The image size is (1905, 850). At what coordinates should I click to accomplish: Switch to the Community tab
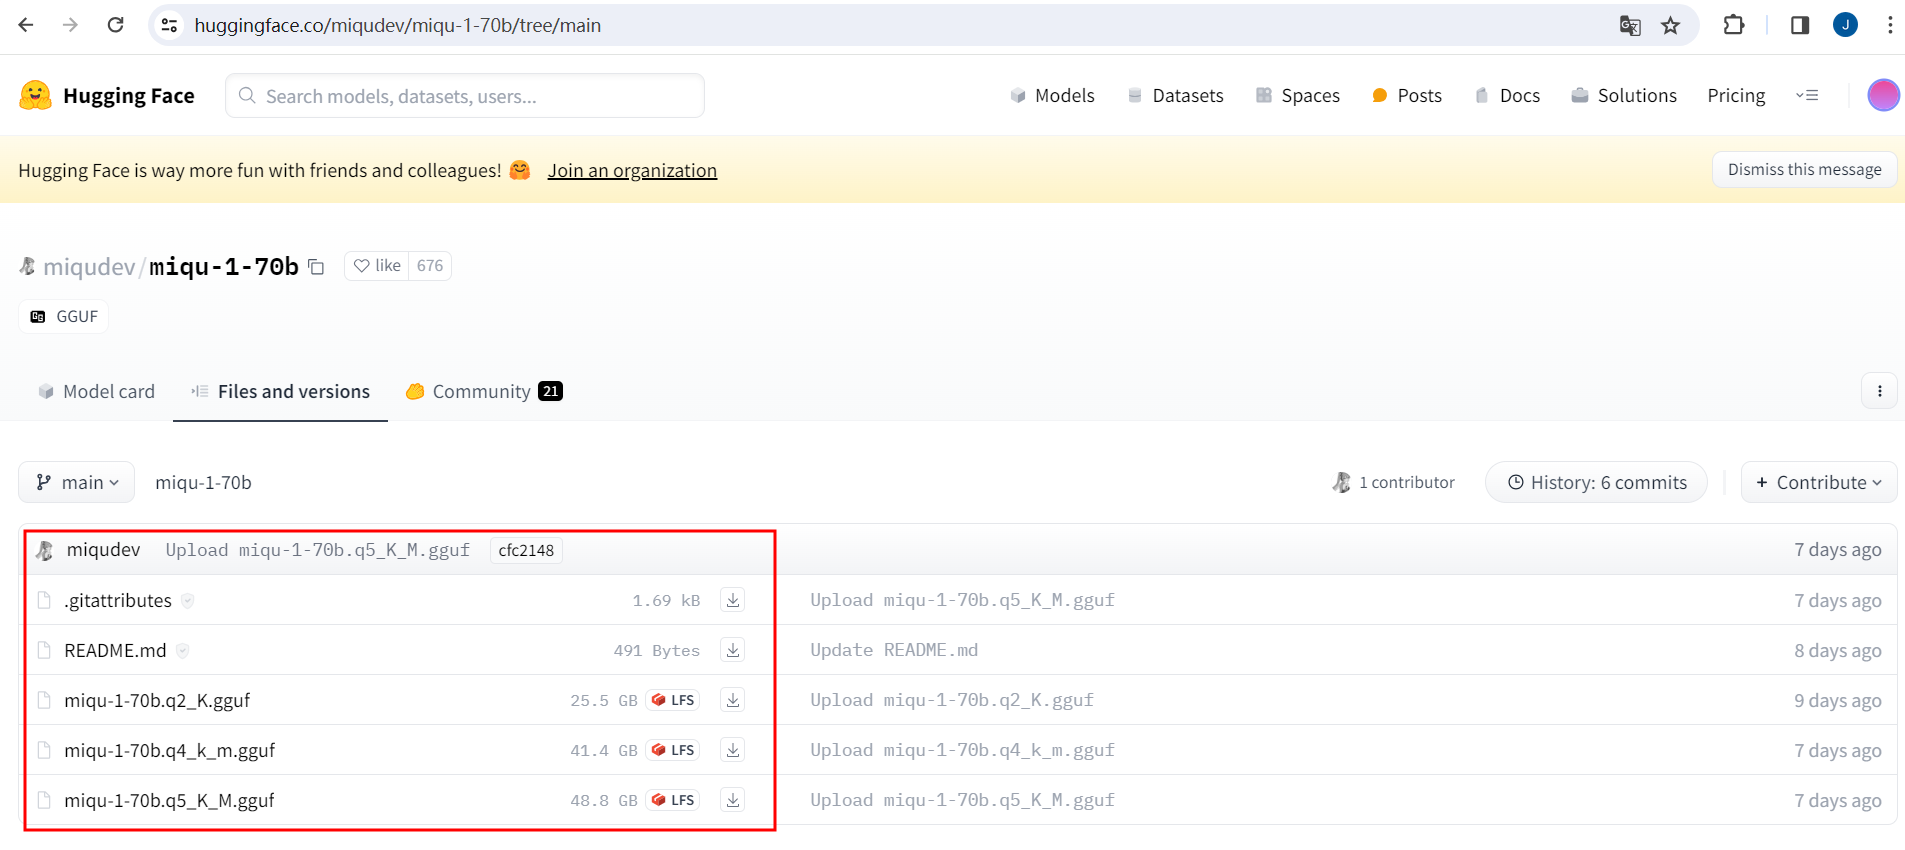click(x=484, y=391)
